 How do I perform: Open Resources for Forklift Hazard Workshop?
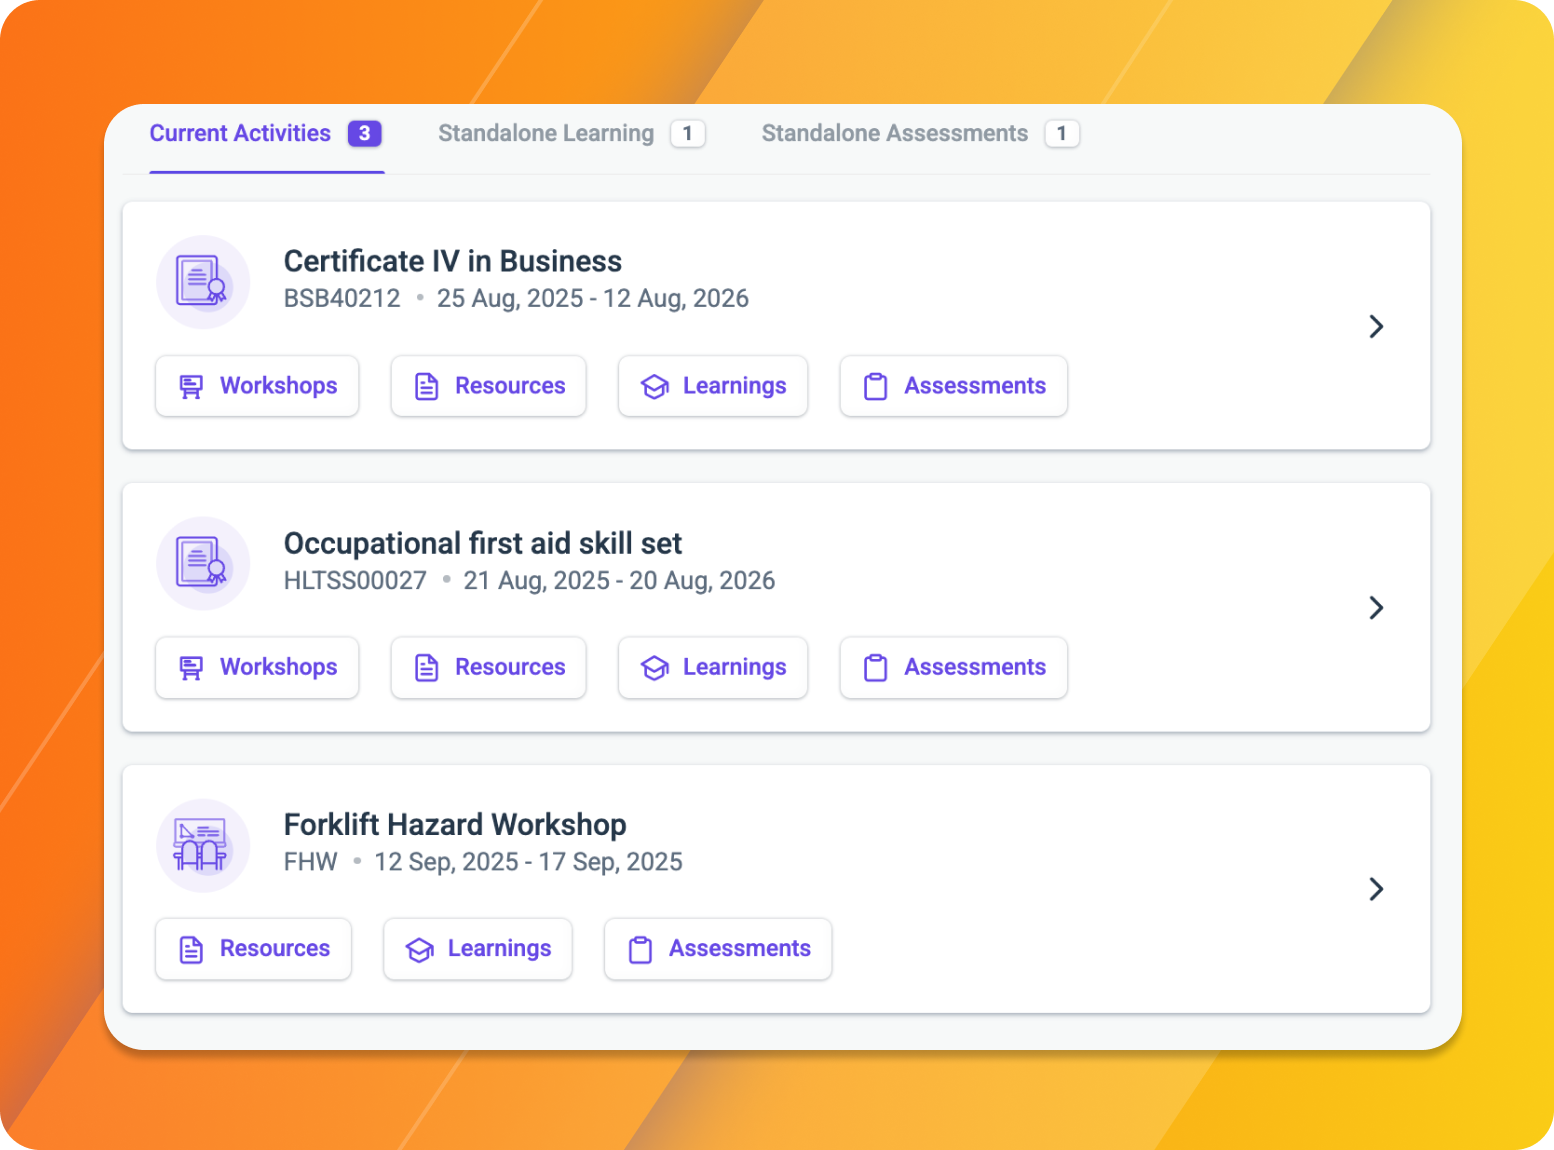pyautogui.click(x=254, y=949)
